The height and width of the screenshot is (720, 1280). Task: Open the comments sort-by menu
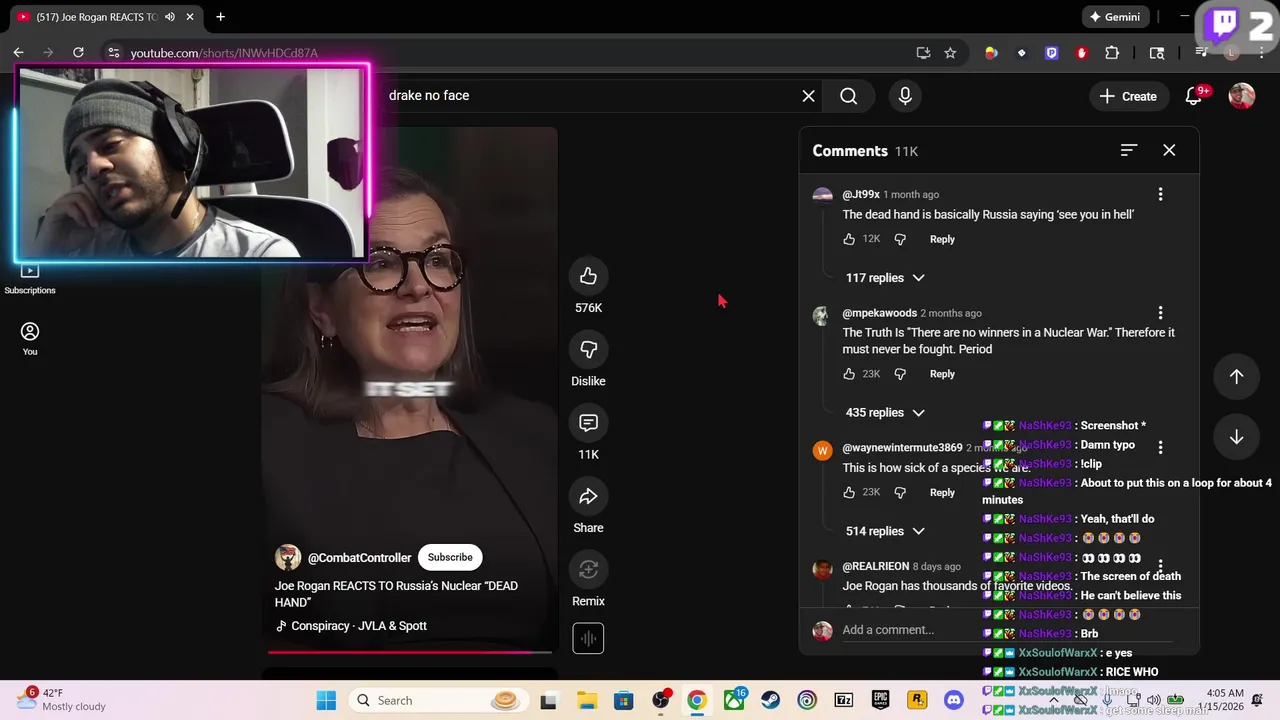[x=1129, y=150]
